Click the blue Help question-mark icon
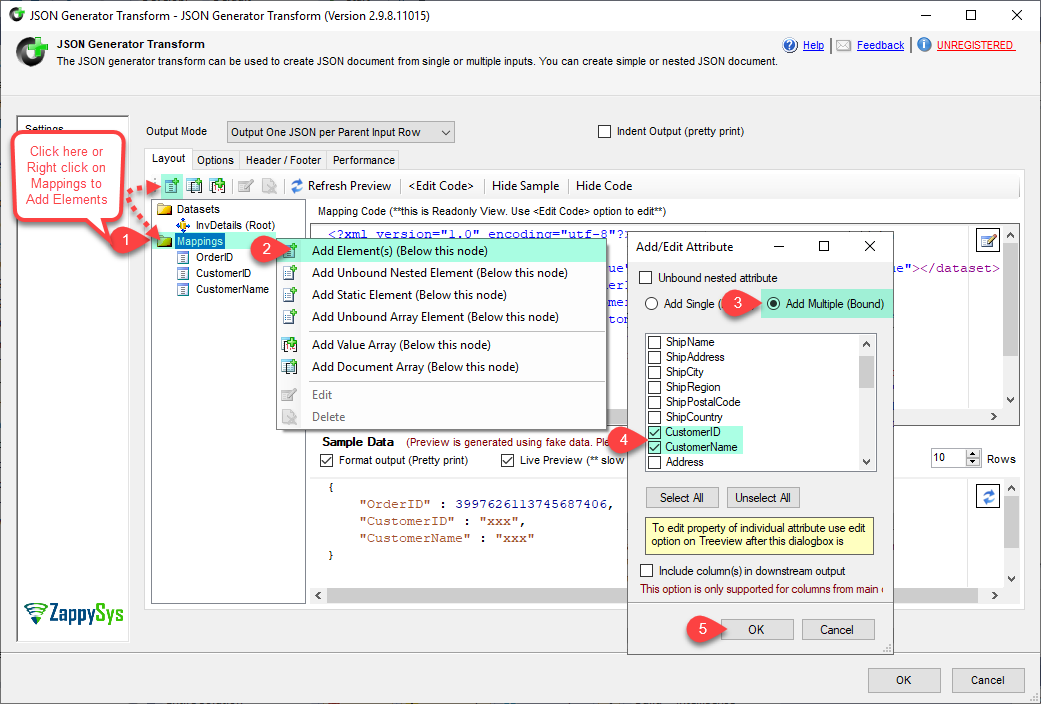 pyautogui.click(x=790, y=45)
